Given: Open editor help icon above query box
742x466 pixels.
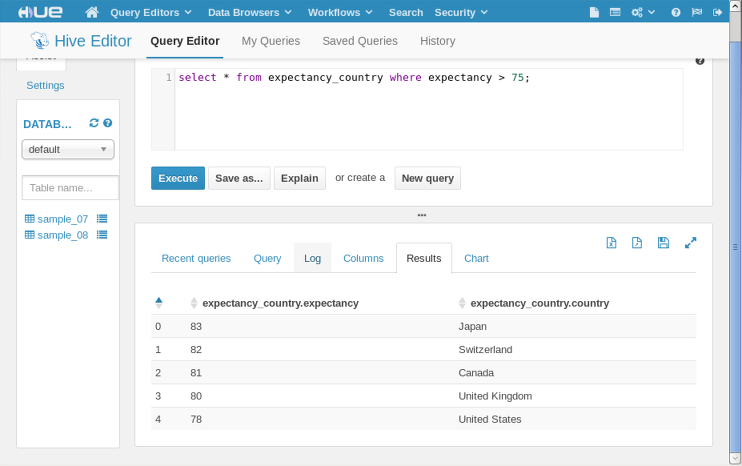Looking at the screenshot, I should (700, 61).
